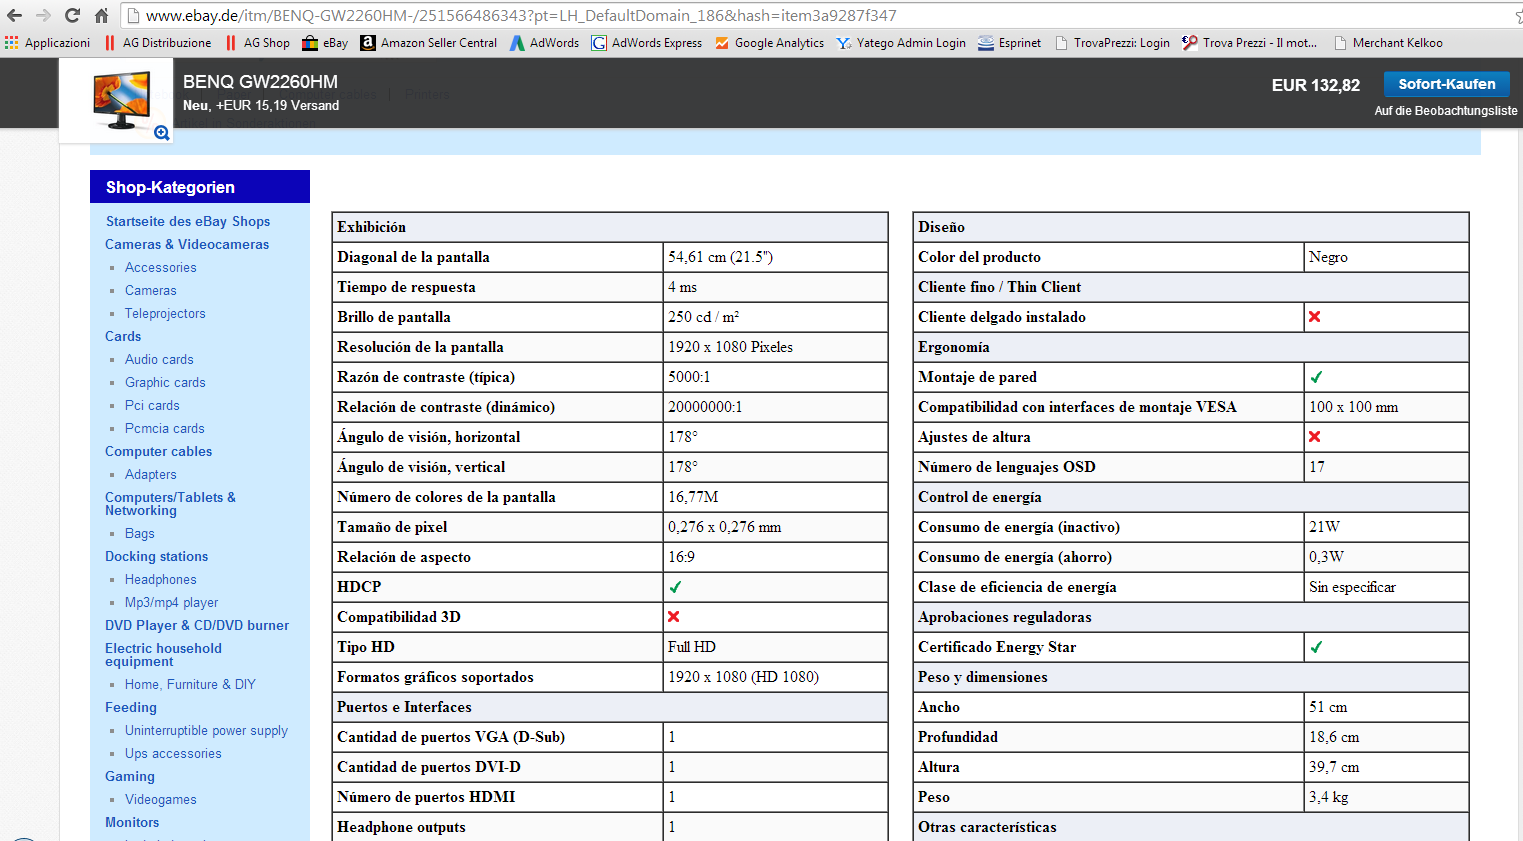This screenshot has width=1523, height=841.
Task: Open Startseite des eBay Shops
Action: [188, 221]
